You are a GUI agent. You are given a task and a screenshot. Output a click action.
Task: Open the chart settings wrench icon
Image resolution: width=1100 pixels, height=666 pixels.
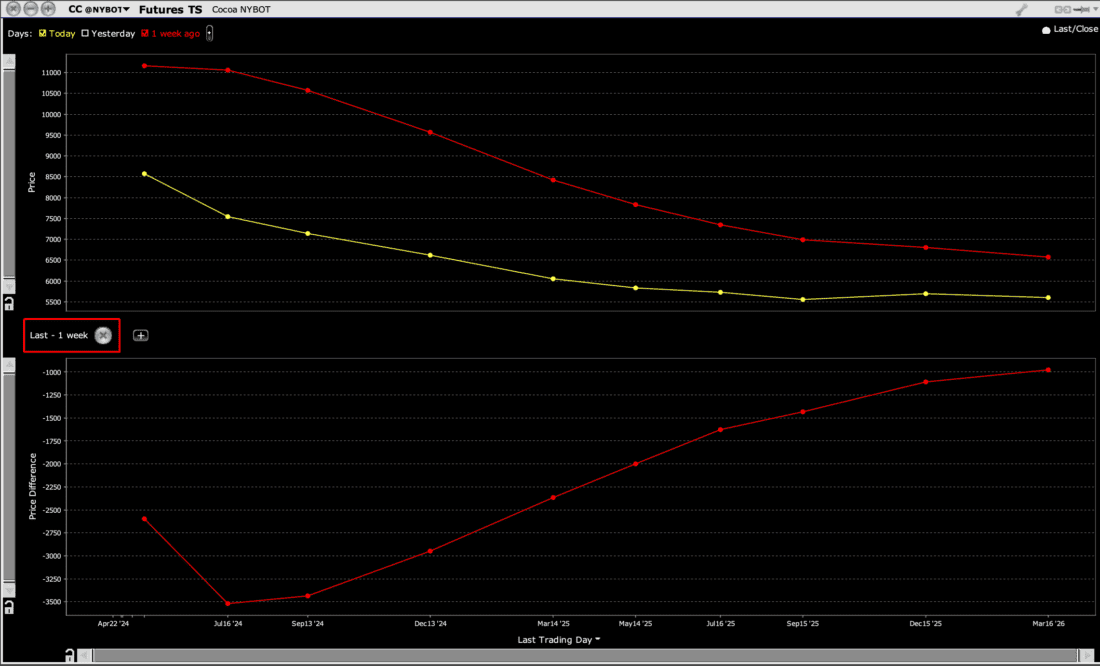pyautogui.click(x=1021, y=9)
